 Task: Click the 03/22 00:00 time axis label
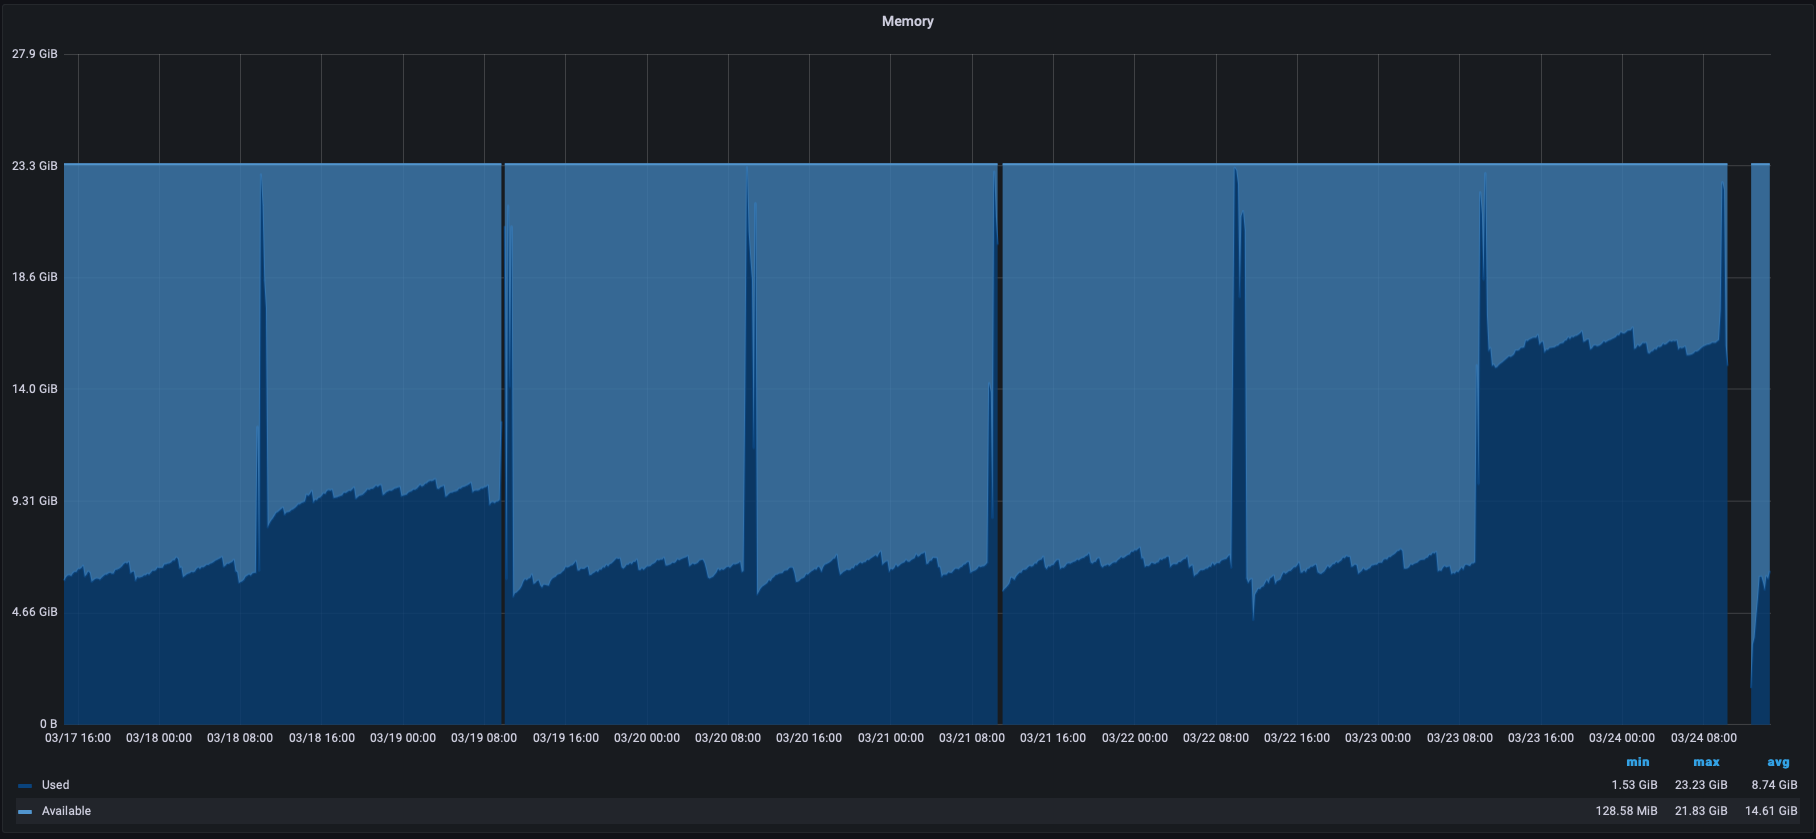pyautogui.click(x=1135, y=738)
